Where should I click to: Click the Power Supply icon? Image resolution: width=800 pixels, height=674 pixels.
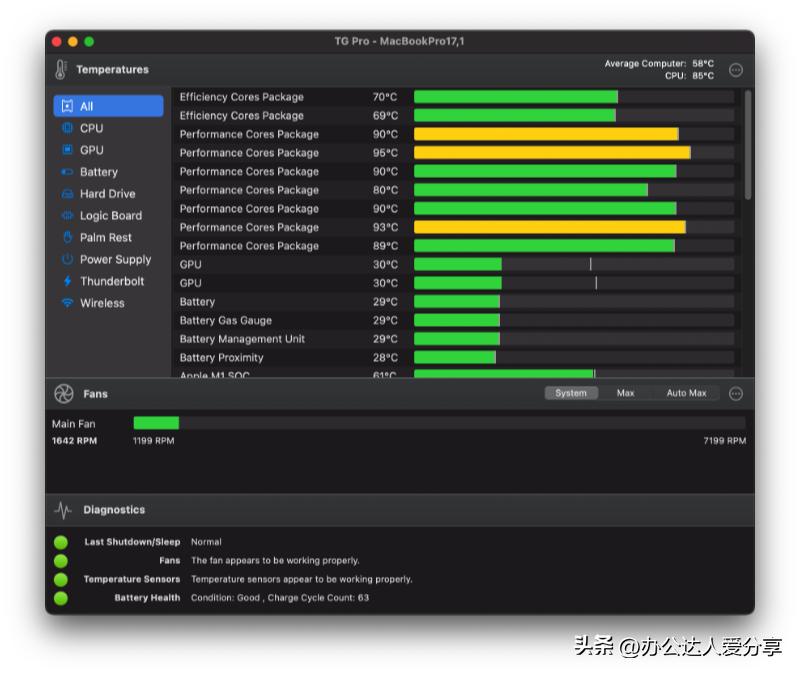[x=67, y=260]
